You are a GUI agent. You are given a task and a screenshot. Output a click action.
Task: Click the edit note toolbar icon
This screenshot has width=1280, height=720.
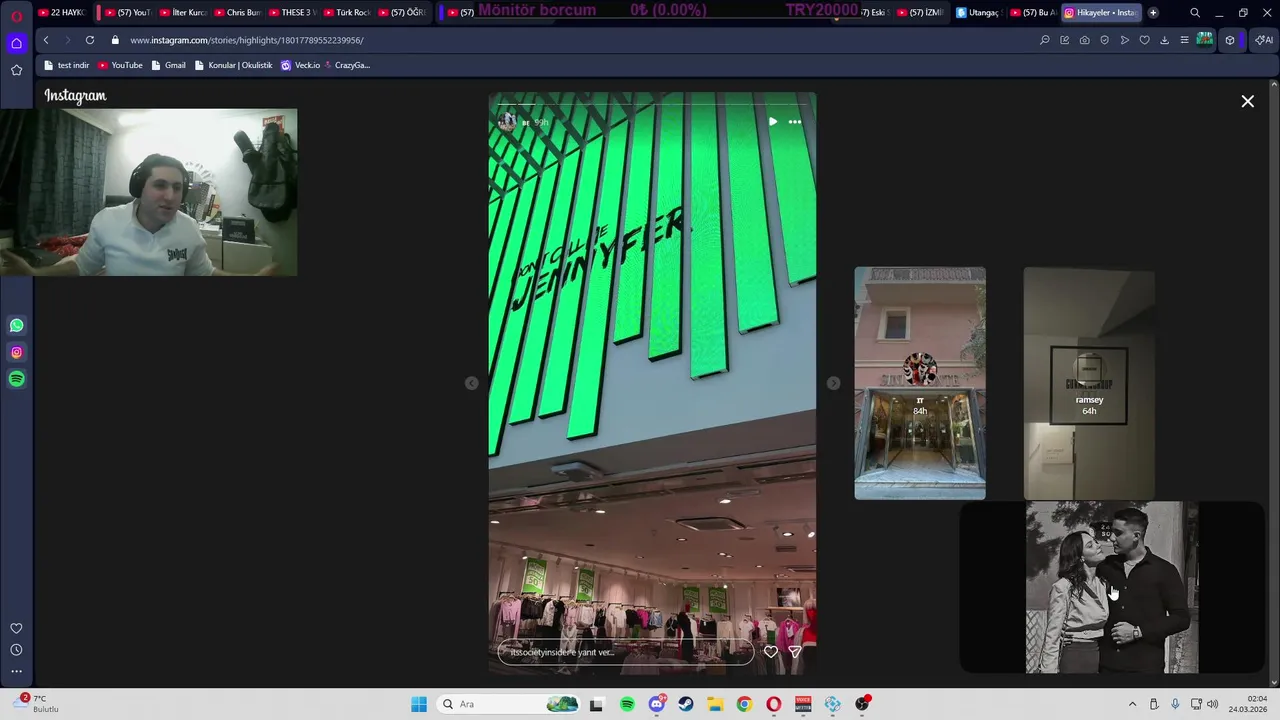coord(1065,40)
